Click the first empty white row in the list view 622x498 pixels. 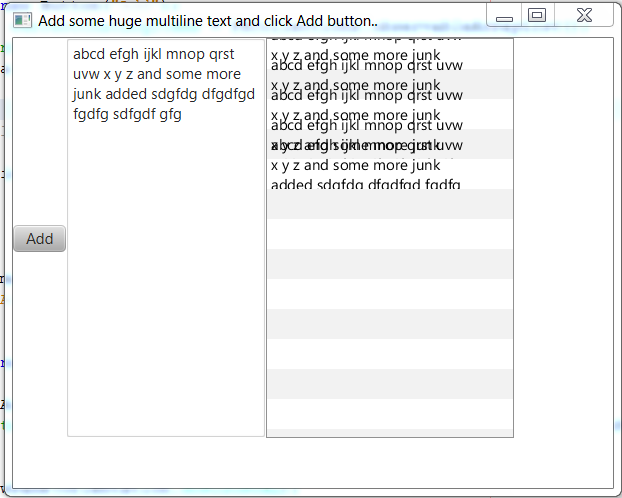click(390, 234)
